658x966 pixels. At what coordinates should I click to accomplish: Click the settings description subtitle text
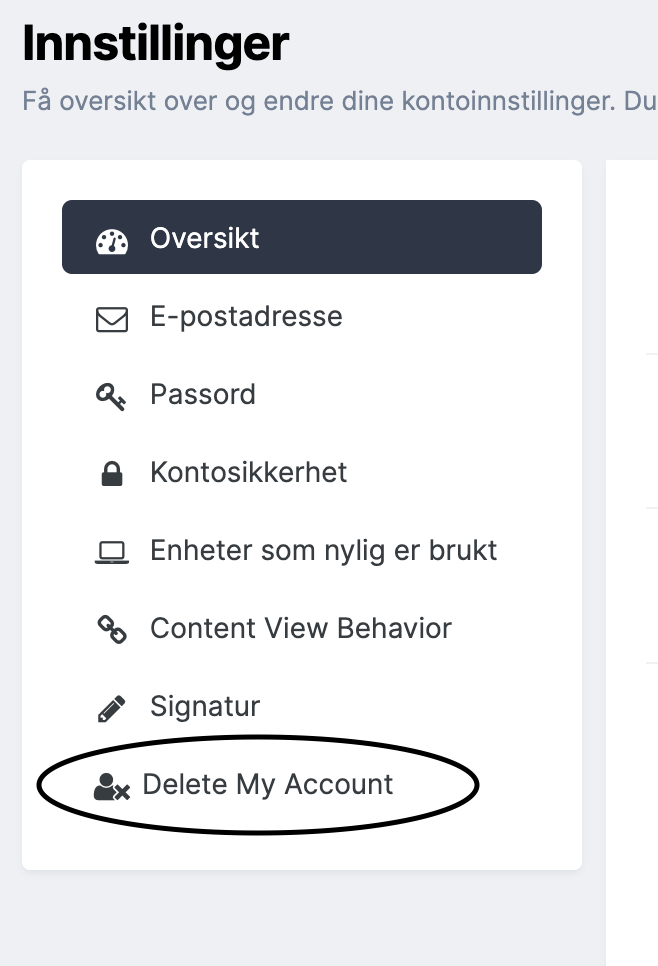tap(339, 101)
